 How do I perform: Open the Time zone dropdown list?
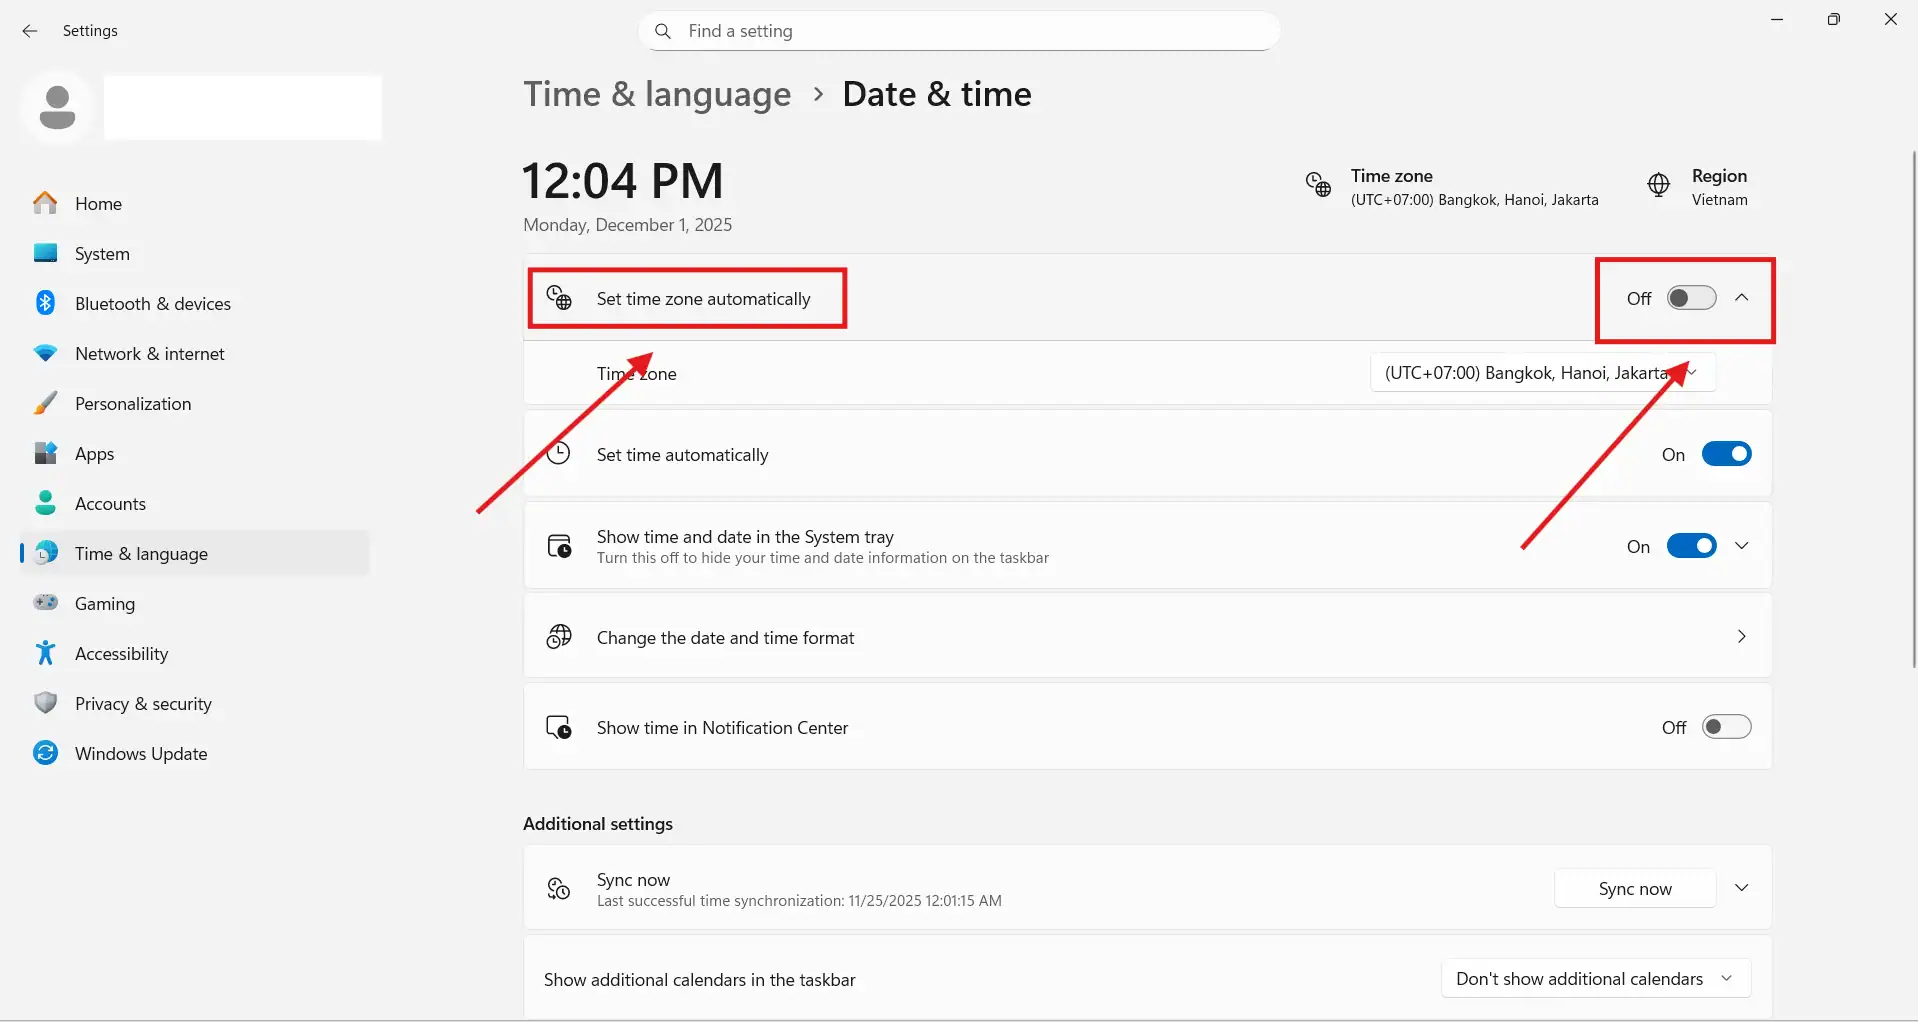[x=1541, y=373]
